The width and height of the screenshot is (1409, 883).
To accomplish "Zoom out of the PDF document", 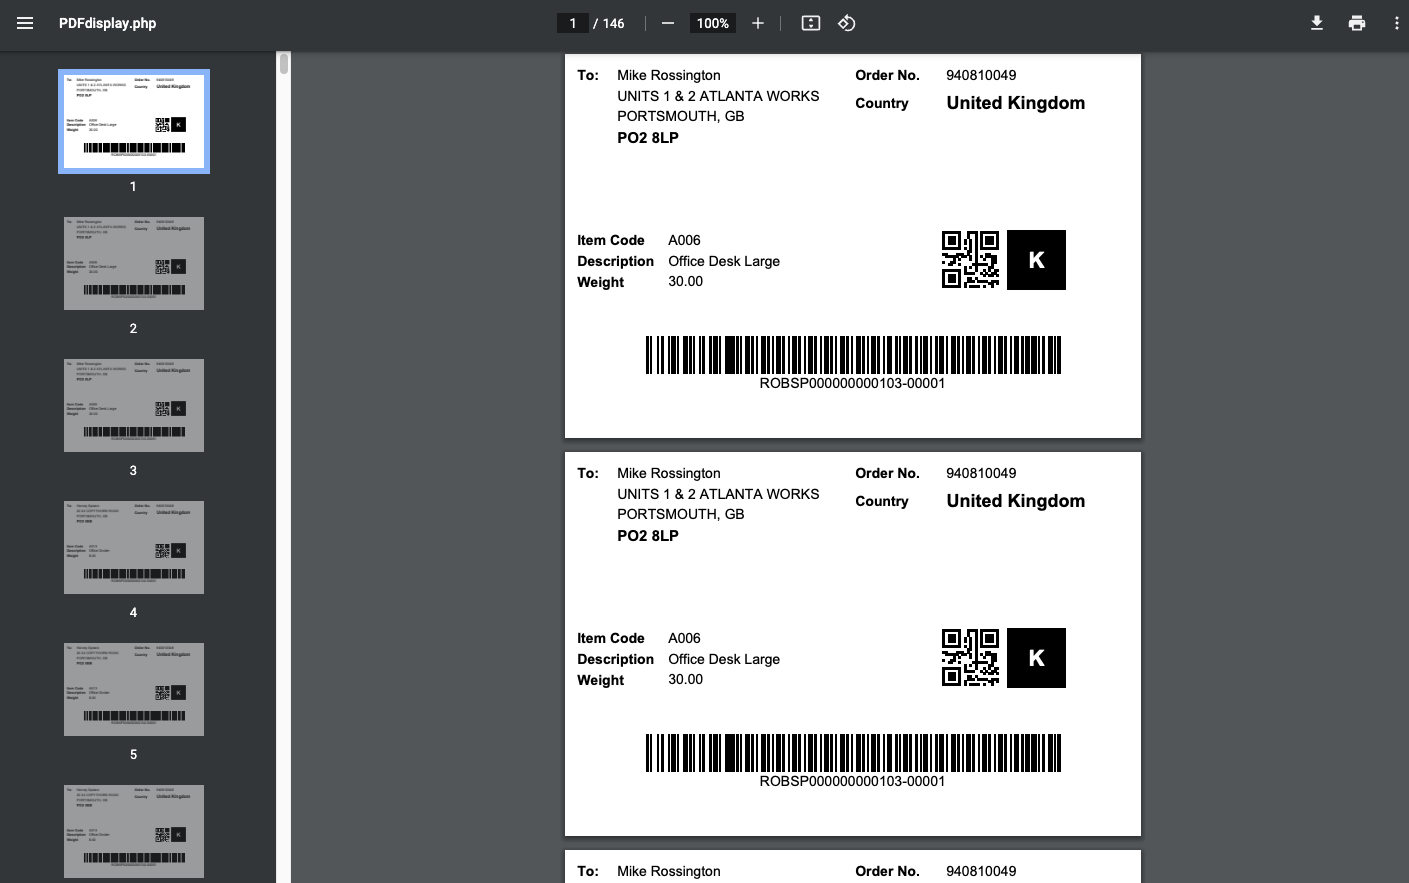I will [x=667, y=22].
